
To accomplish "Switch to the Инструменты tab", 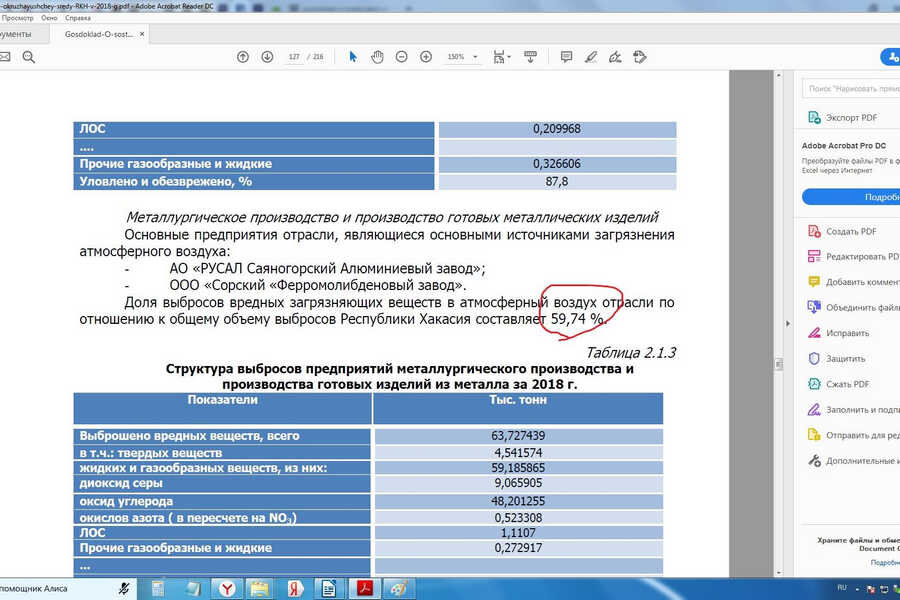I will pos(15,34).
